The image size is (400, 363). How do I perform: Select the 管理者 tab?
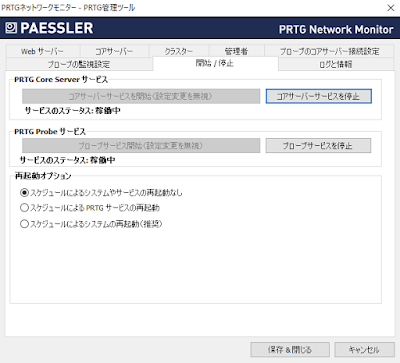click(x=236, y=51)
